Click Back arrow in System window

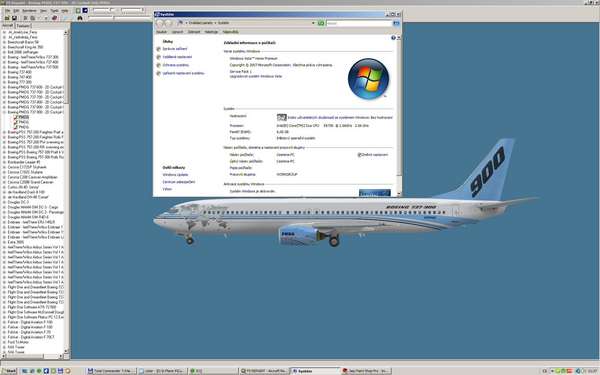click(x=160, y=23)
